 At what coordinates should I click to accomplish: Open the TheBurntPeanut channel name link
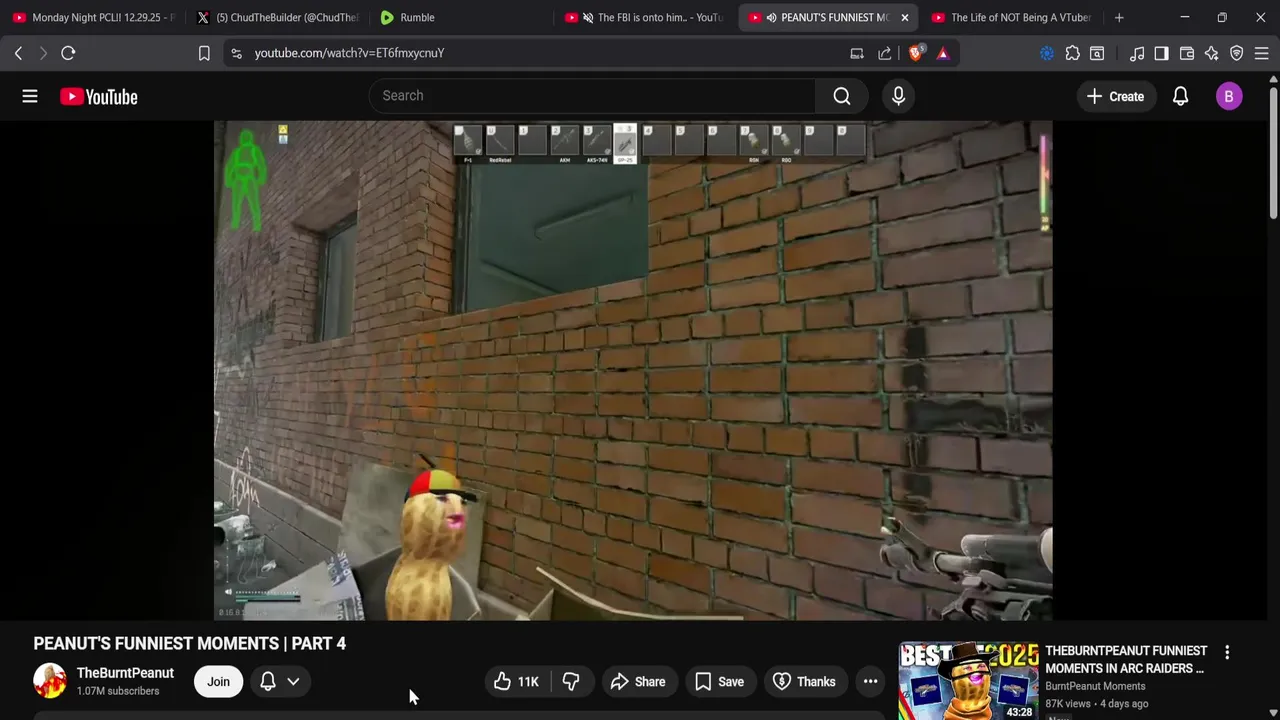pyautogui.click(x=125, y=673)
